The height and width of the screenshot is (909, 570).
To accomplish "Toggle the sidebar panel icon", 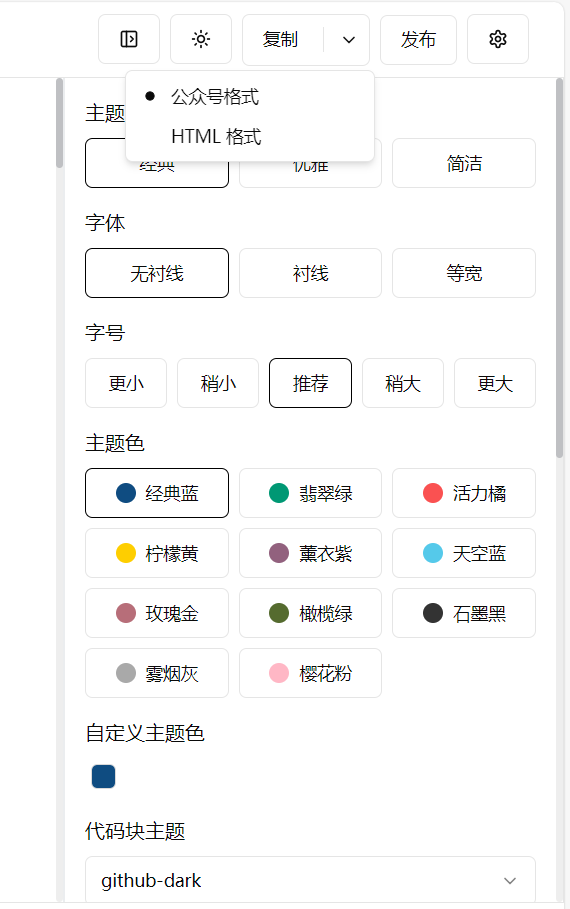I will pyautogui.click(x=129, y=39).
